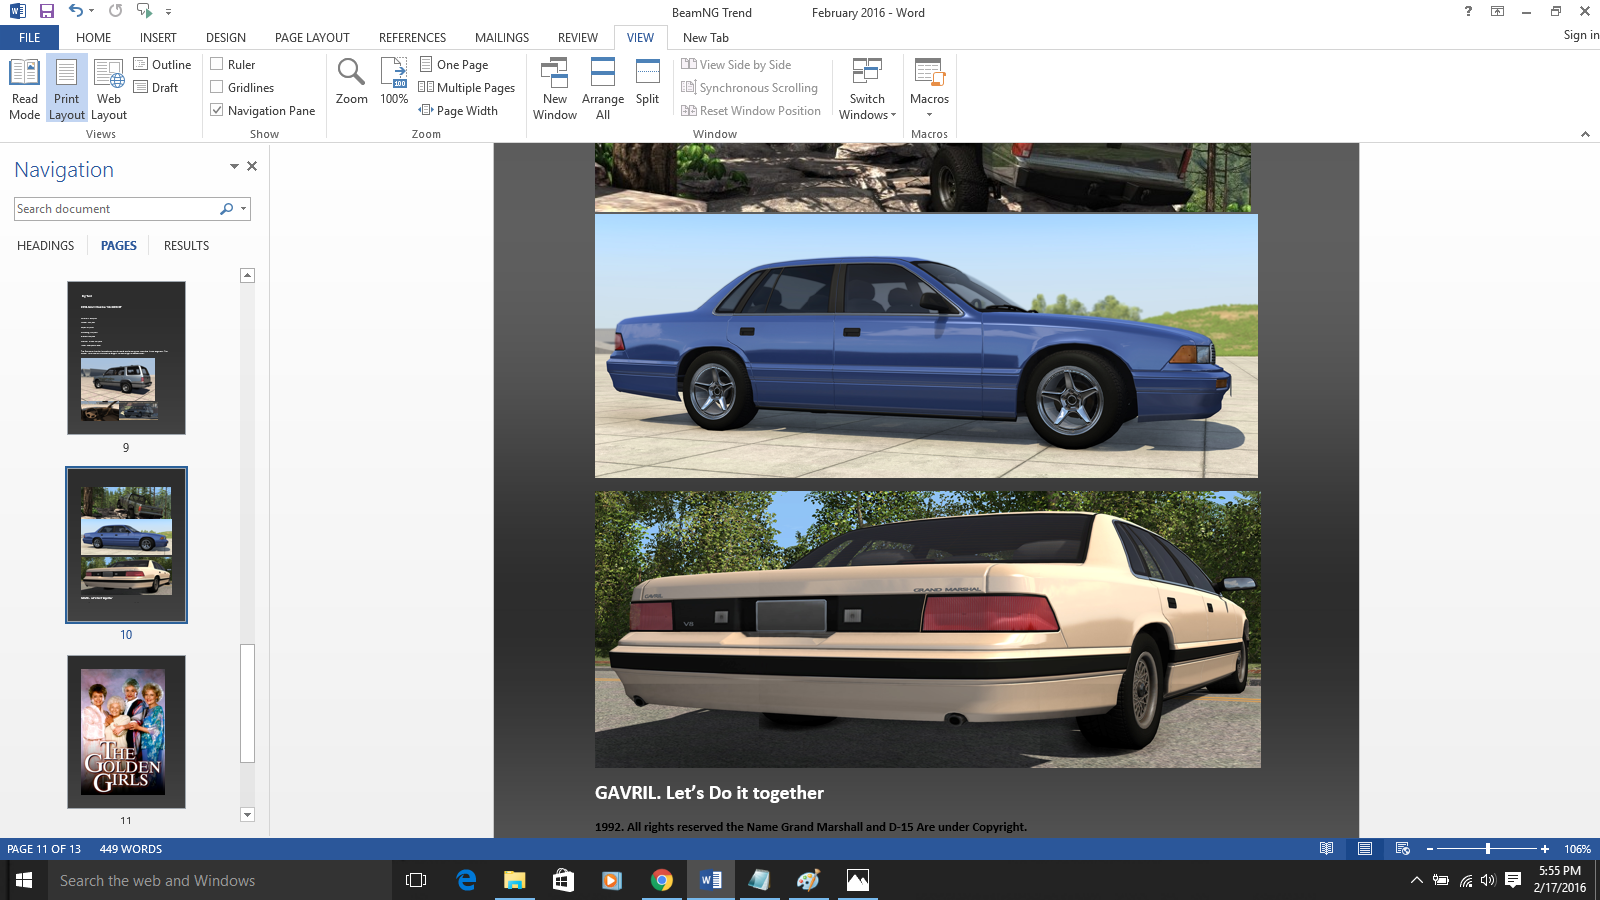
Task: Switch to HEADINGS tab in Navigation pane
Action: 45,246
